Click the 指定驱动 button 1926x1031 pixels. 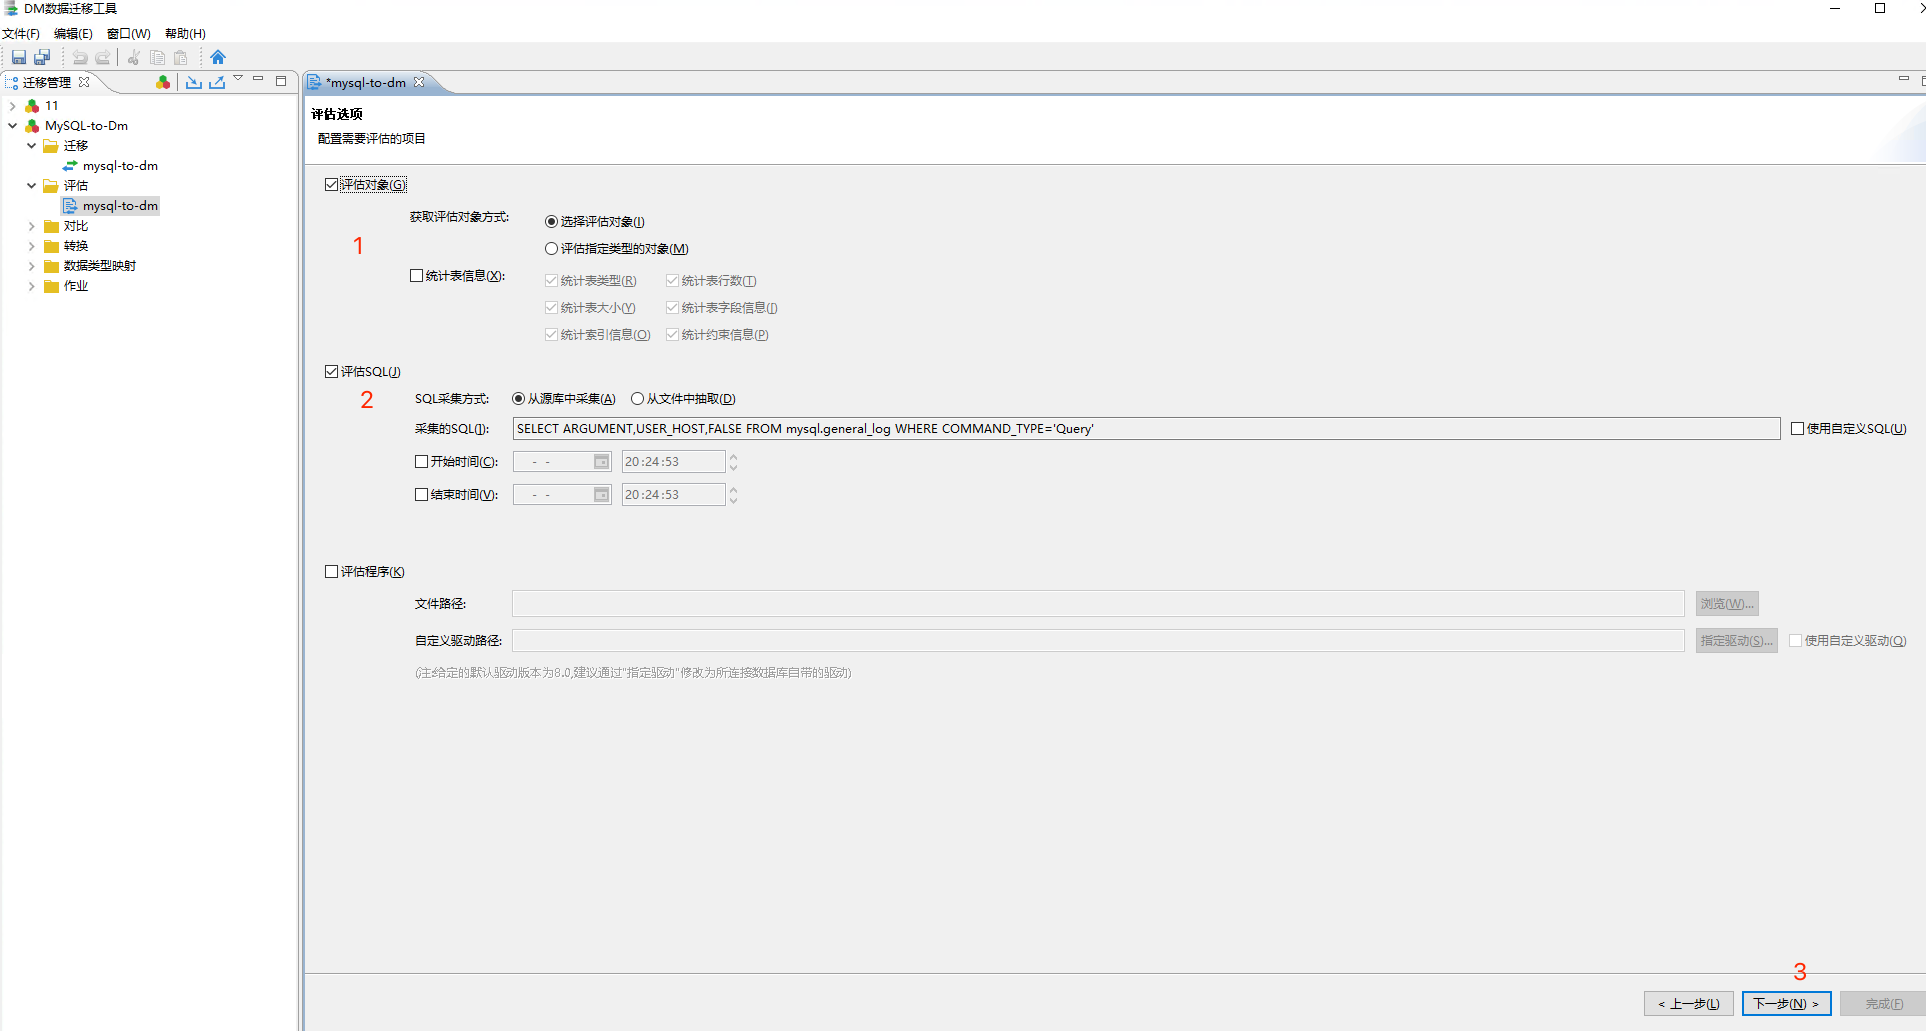(1737, 640)
